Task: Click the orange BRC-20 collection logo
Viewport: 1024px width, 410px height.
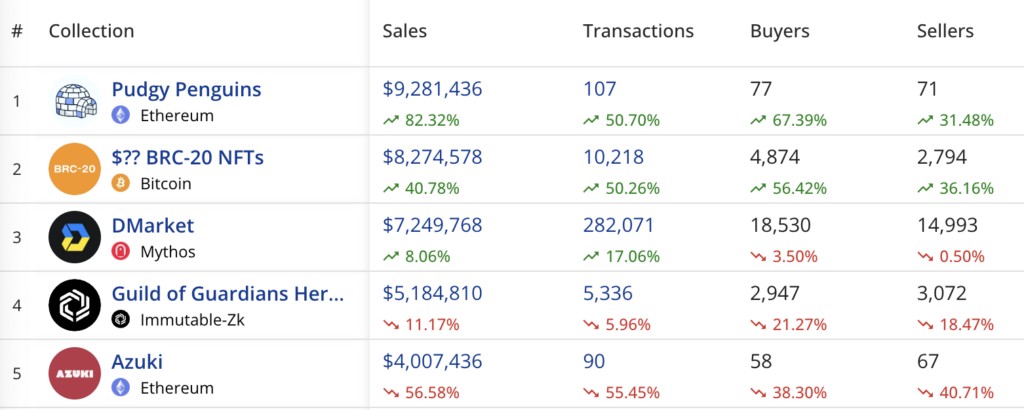Action: [75, 169]
